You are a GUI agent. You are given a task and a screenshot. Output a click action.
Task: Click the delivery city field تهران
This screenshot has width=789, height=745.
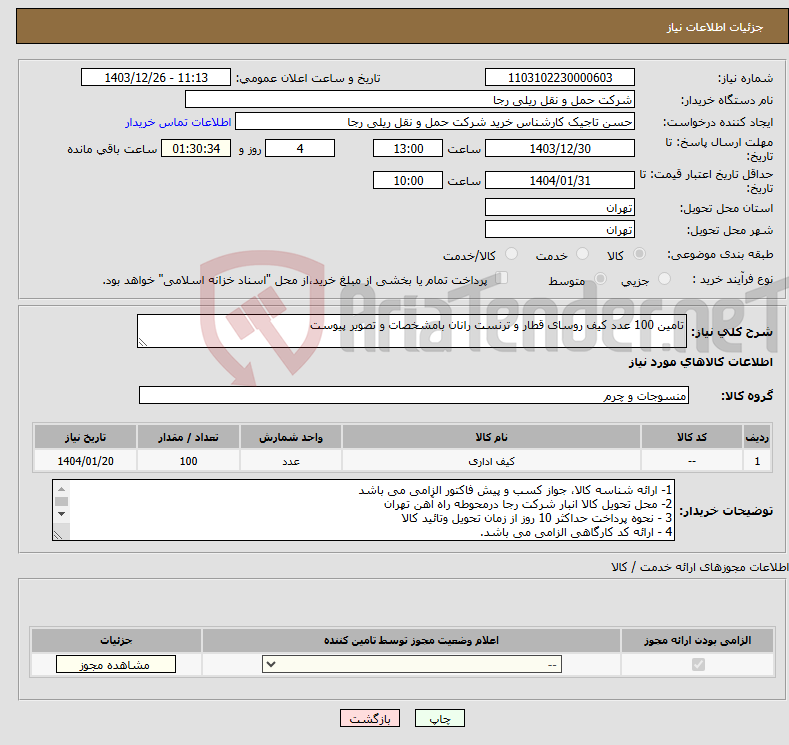click(560, 229)
